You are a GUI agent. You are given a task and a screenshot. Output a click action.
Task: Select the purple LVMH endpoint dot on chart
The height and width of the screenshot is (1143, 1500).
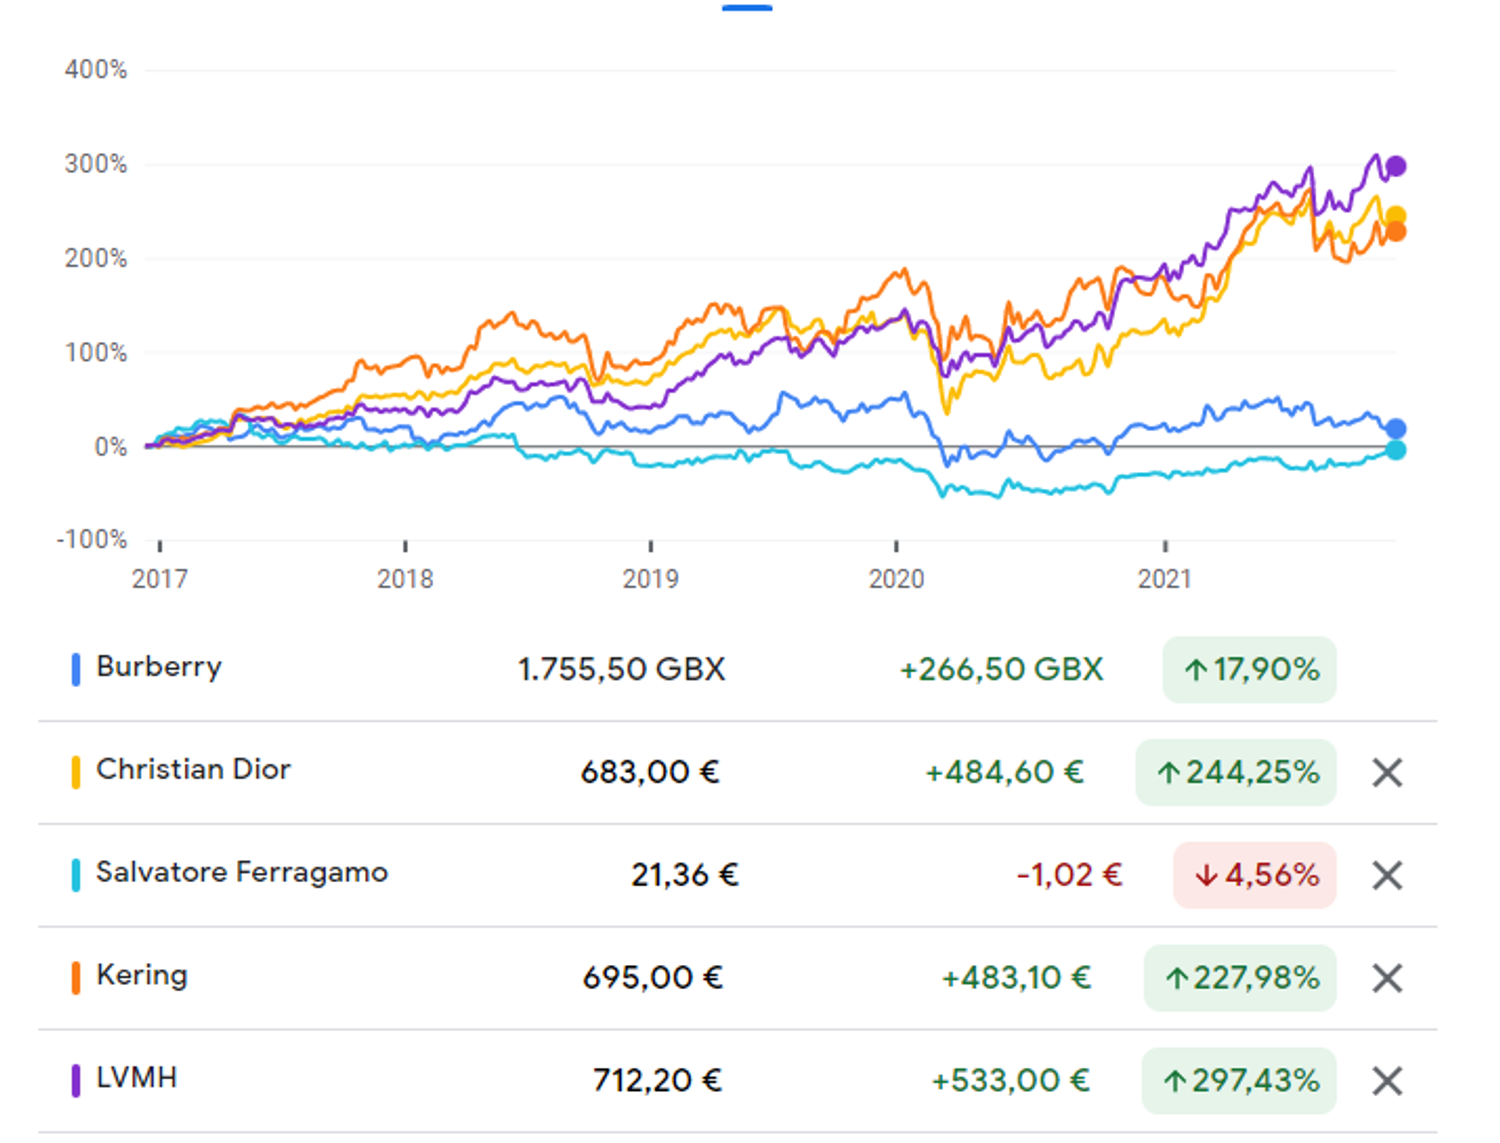(x=1396, y=166)
